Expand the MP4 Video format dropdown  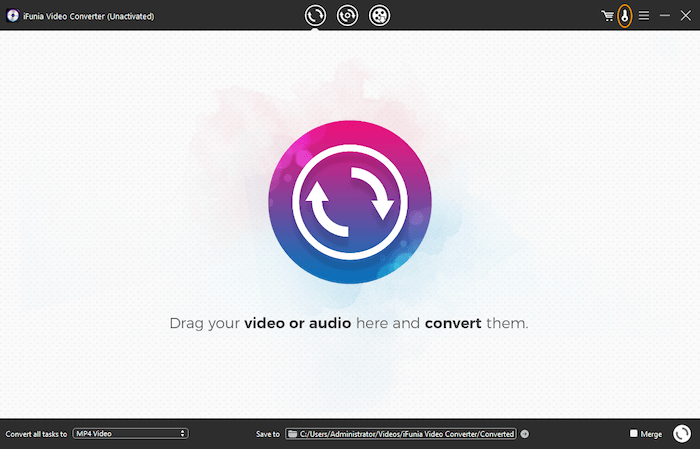[128, 434]
